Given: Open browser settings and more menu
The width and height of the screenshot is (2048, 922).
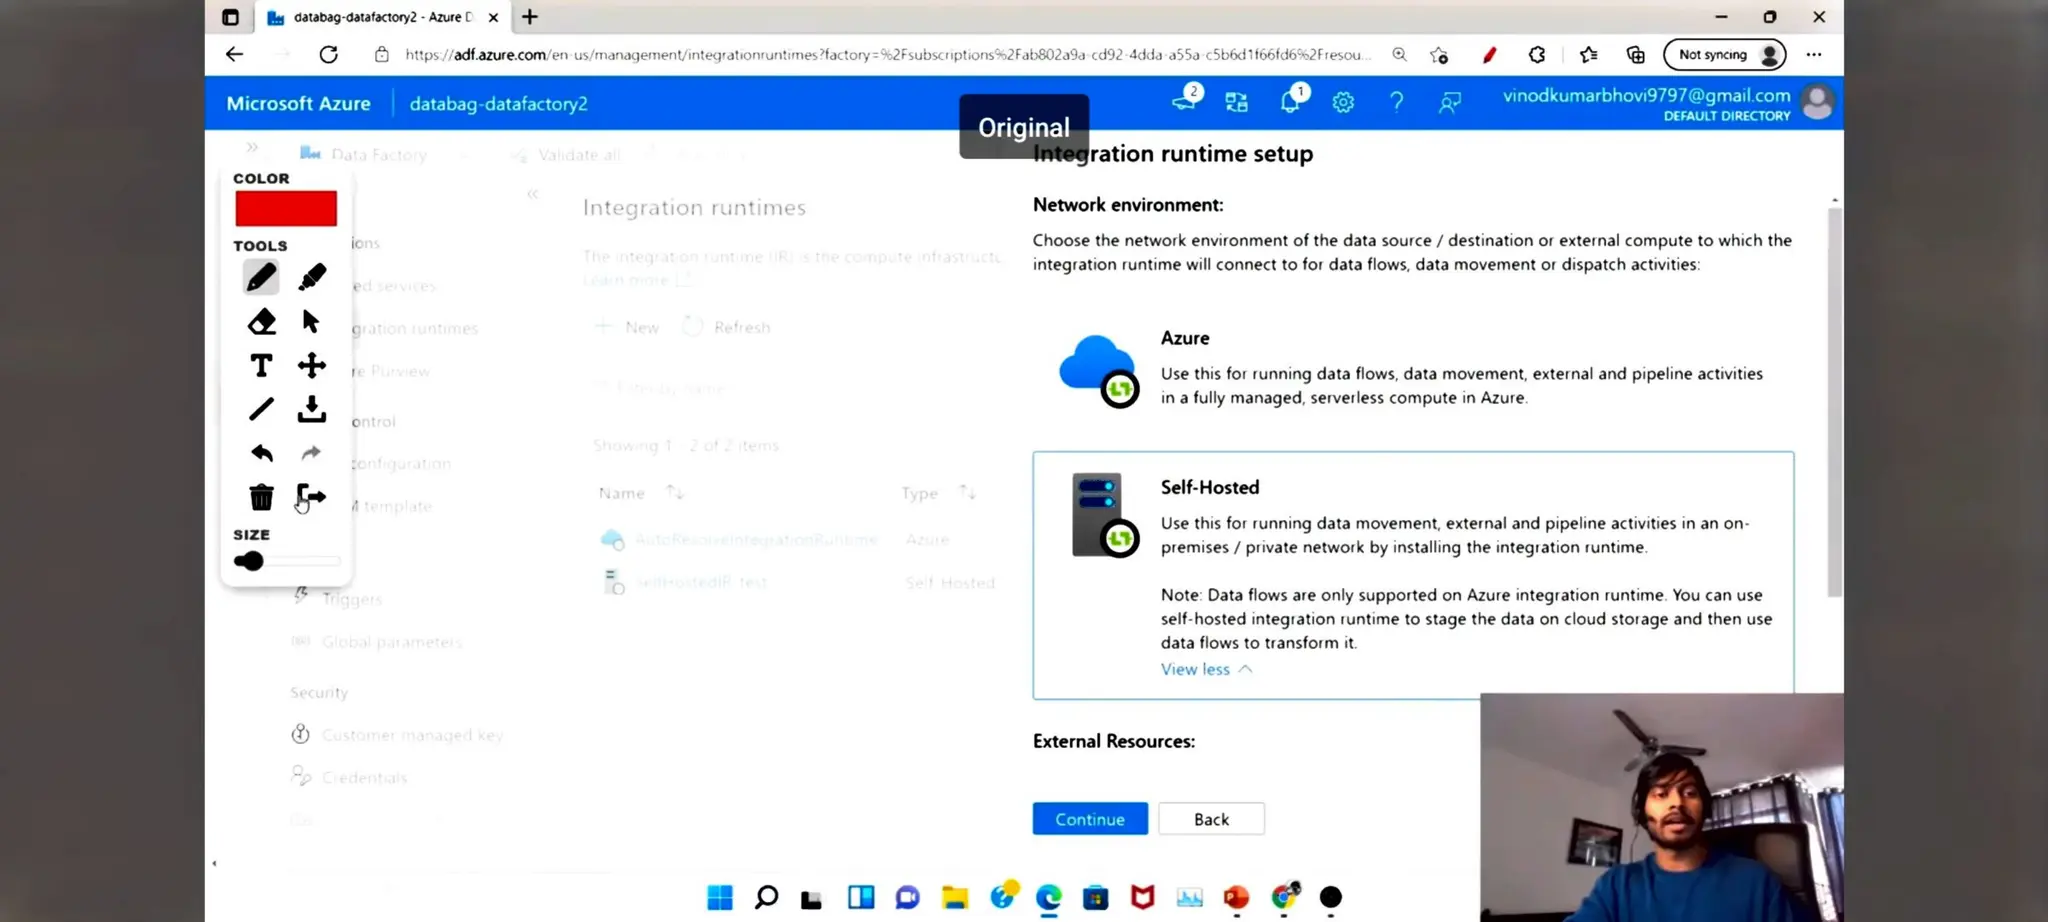Looking at the screenshot, I should [1814, 54].
